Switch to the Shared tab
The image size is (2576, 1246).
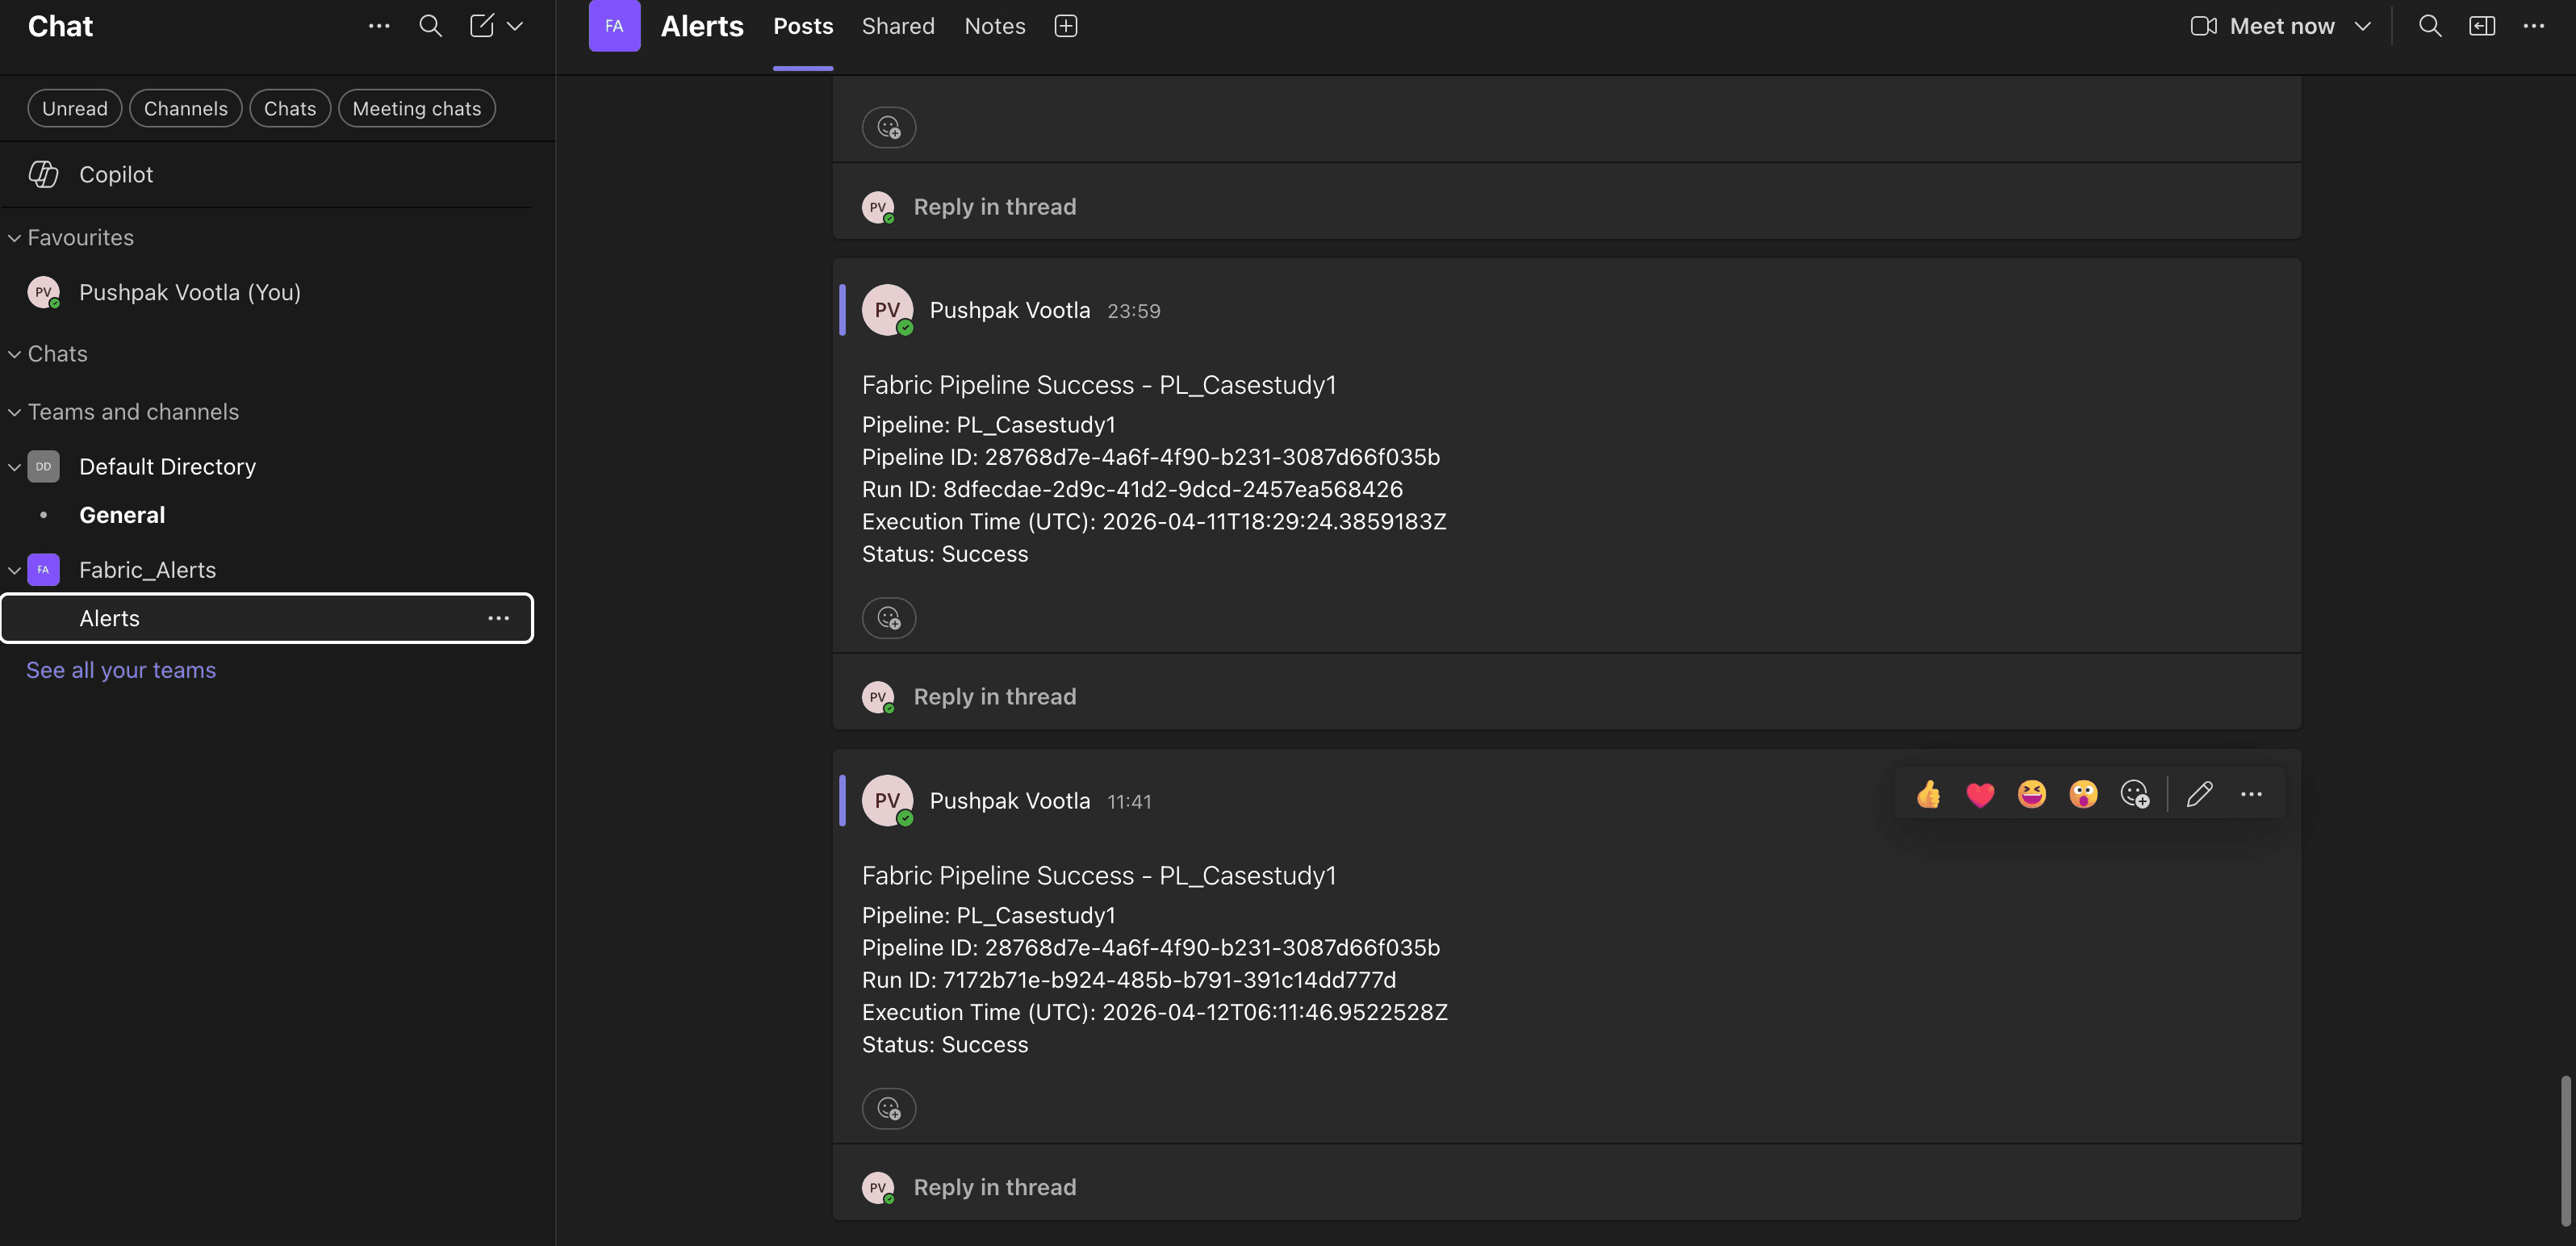coord(898,26)
